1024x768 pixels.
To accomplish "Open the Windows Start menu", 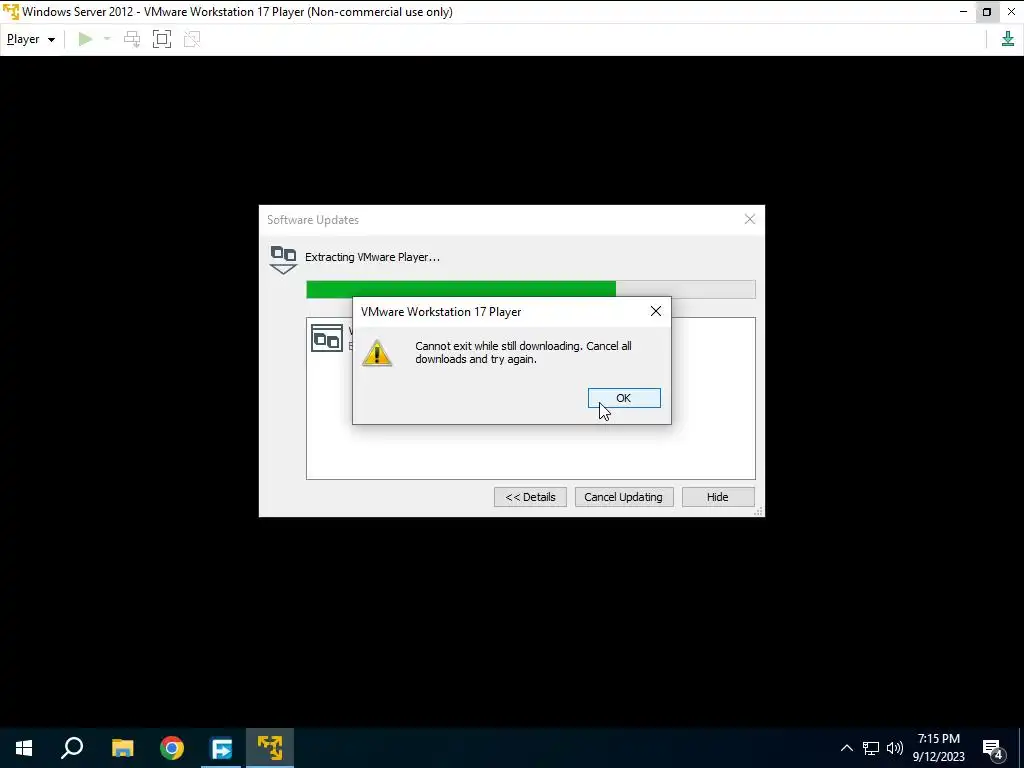I will point(24,748).
